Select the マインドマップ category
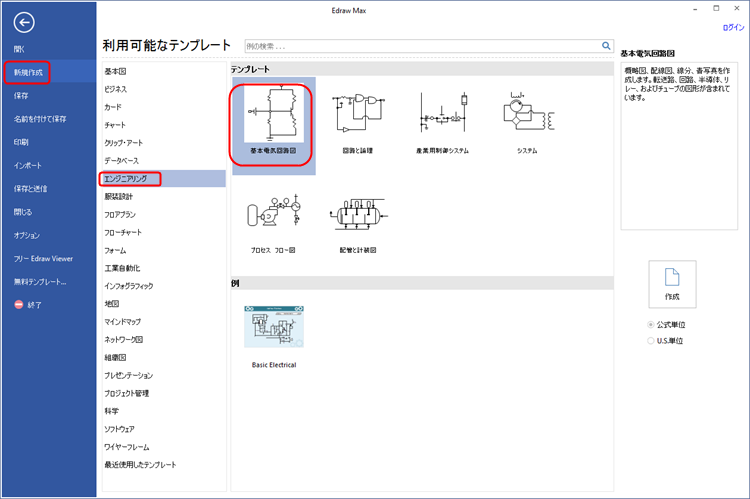Image resolution: width=750 pixels, height=499 pixels. tap(122, 322)
